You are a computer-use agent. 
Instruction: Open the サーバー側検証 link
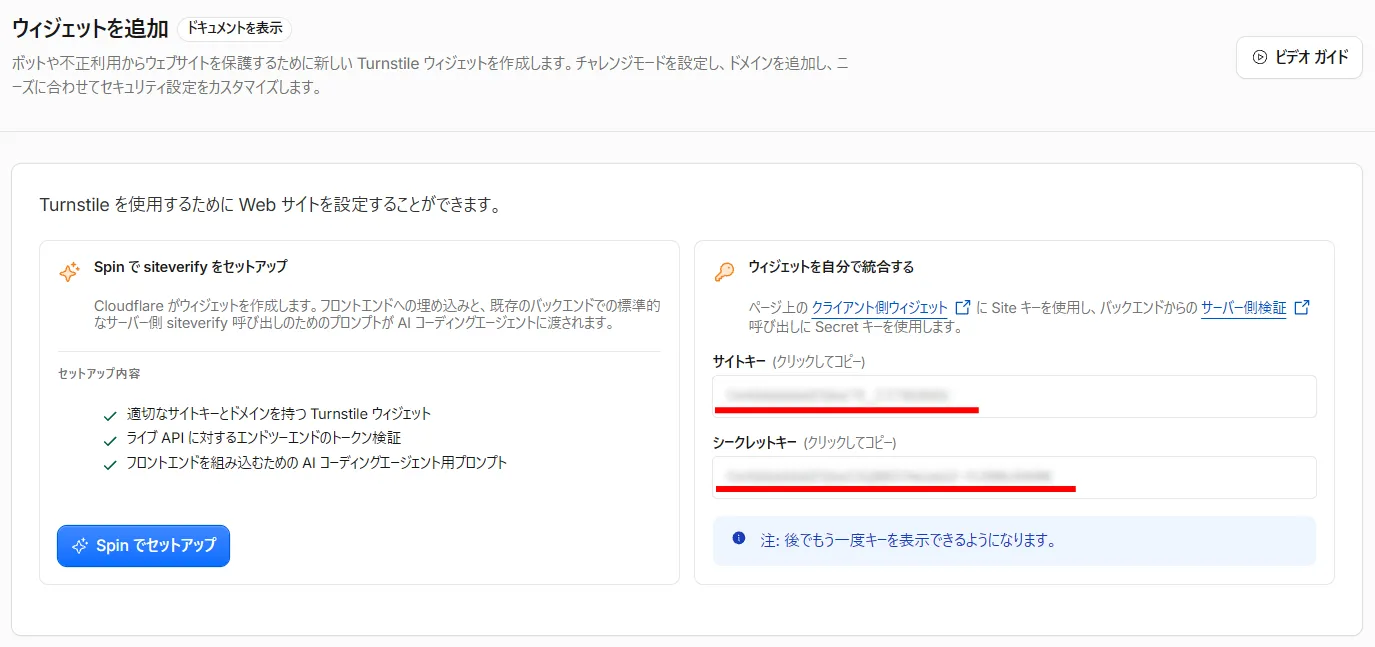click(1244, 308)
